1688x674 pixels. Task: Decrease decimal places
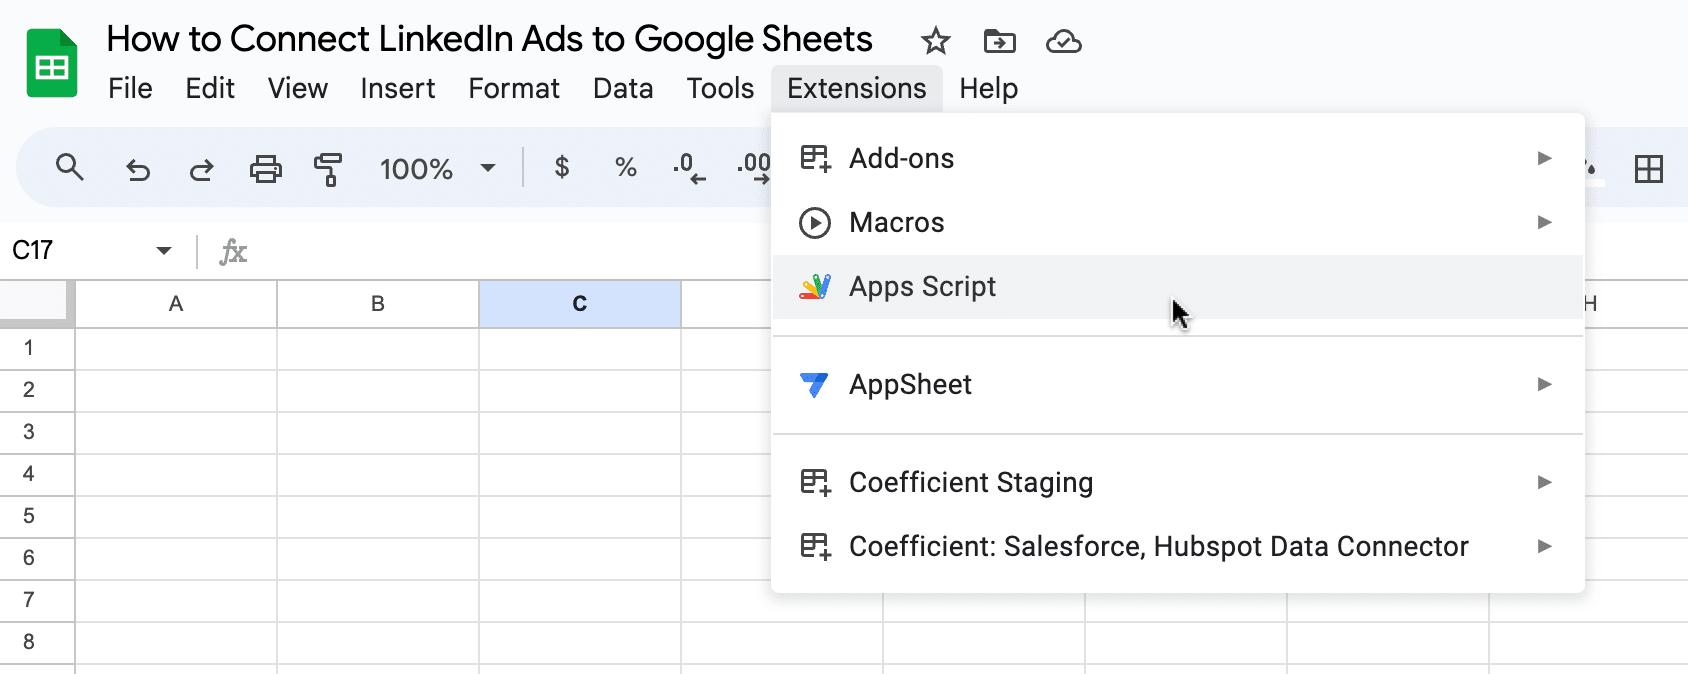coord(690,167)
